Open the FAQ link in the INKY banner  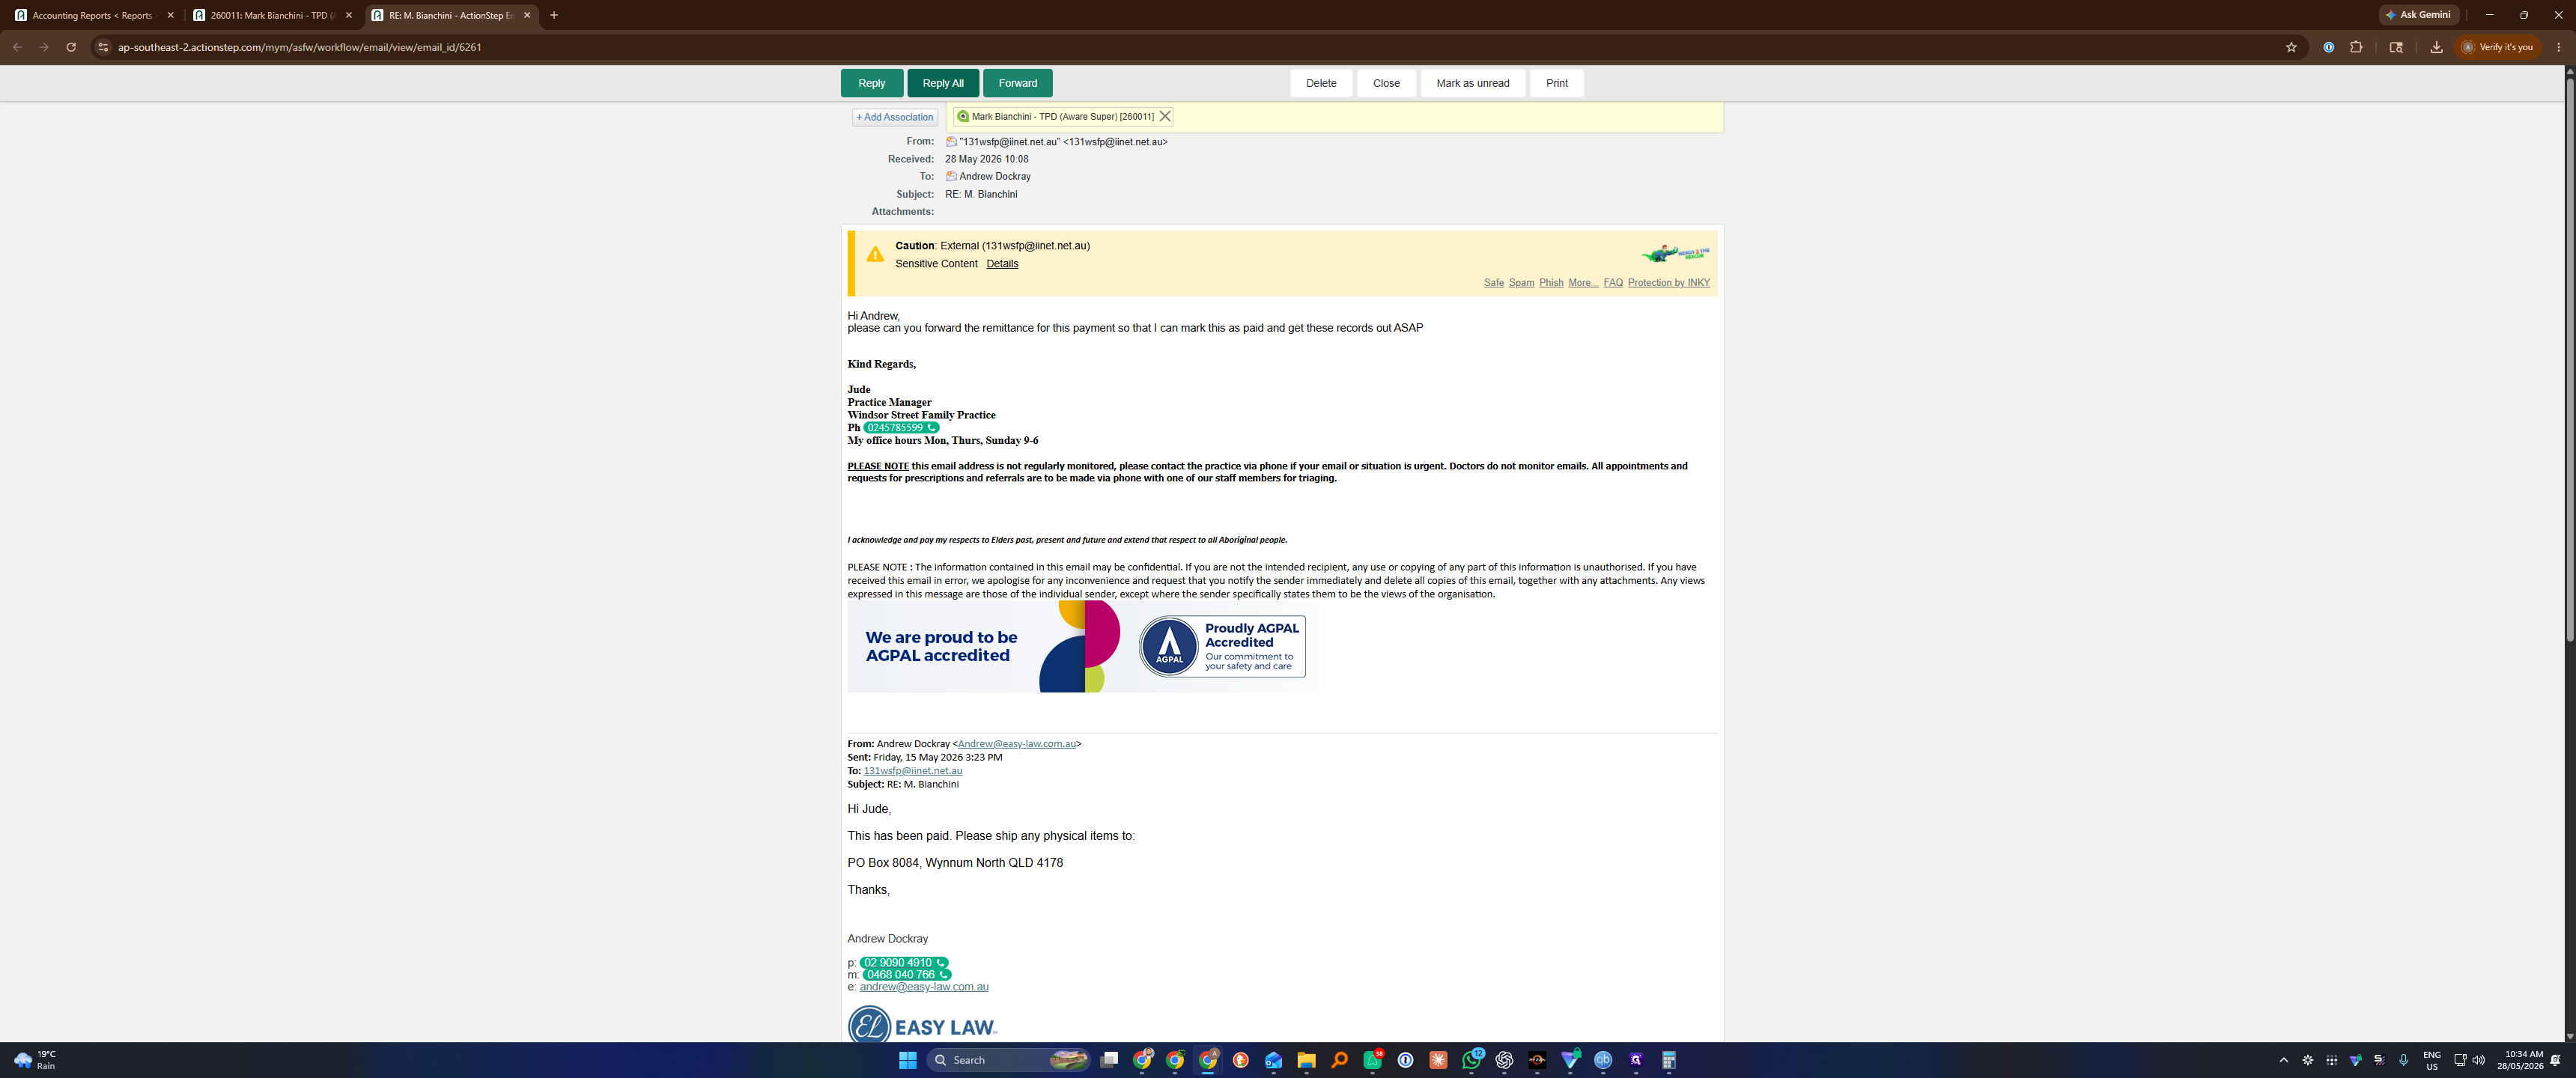coord(1612,283)
